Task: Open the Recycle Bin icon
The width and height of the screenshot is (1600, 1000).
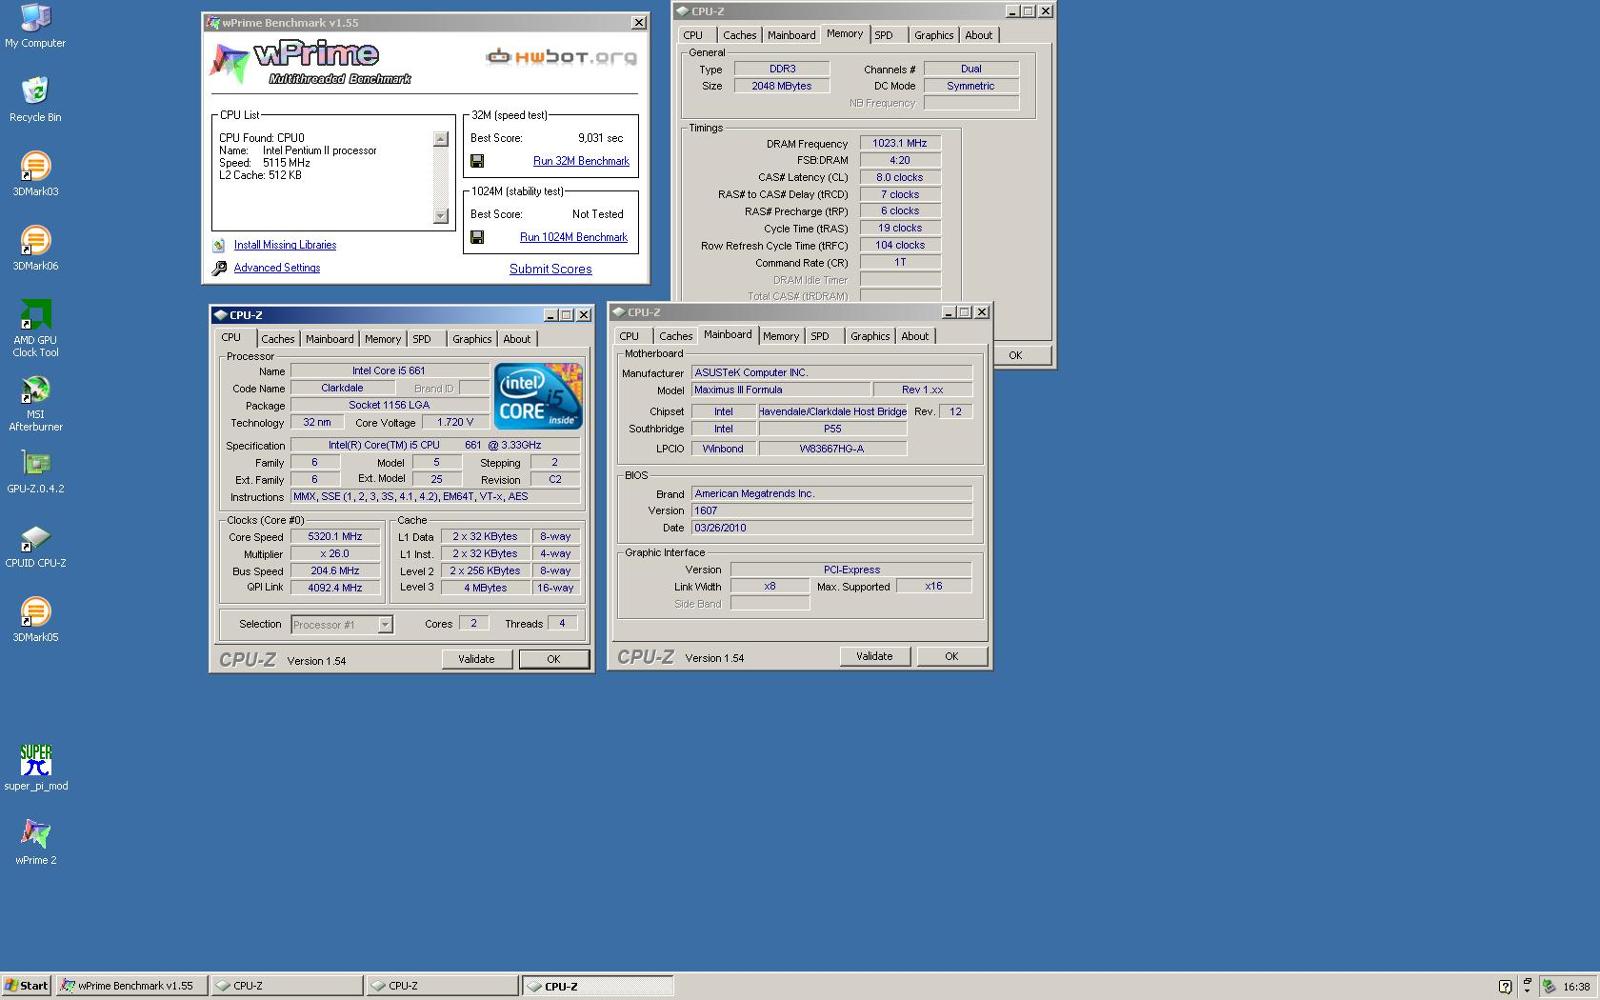Action: tap(35, 99)
